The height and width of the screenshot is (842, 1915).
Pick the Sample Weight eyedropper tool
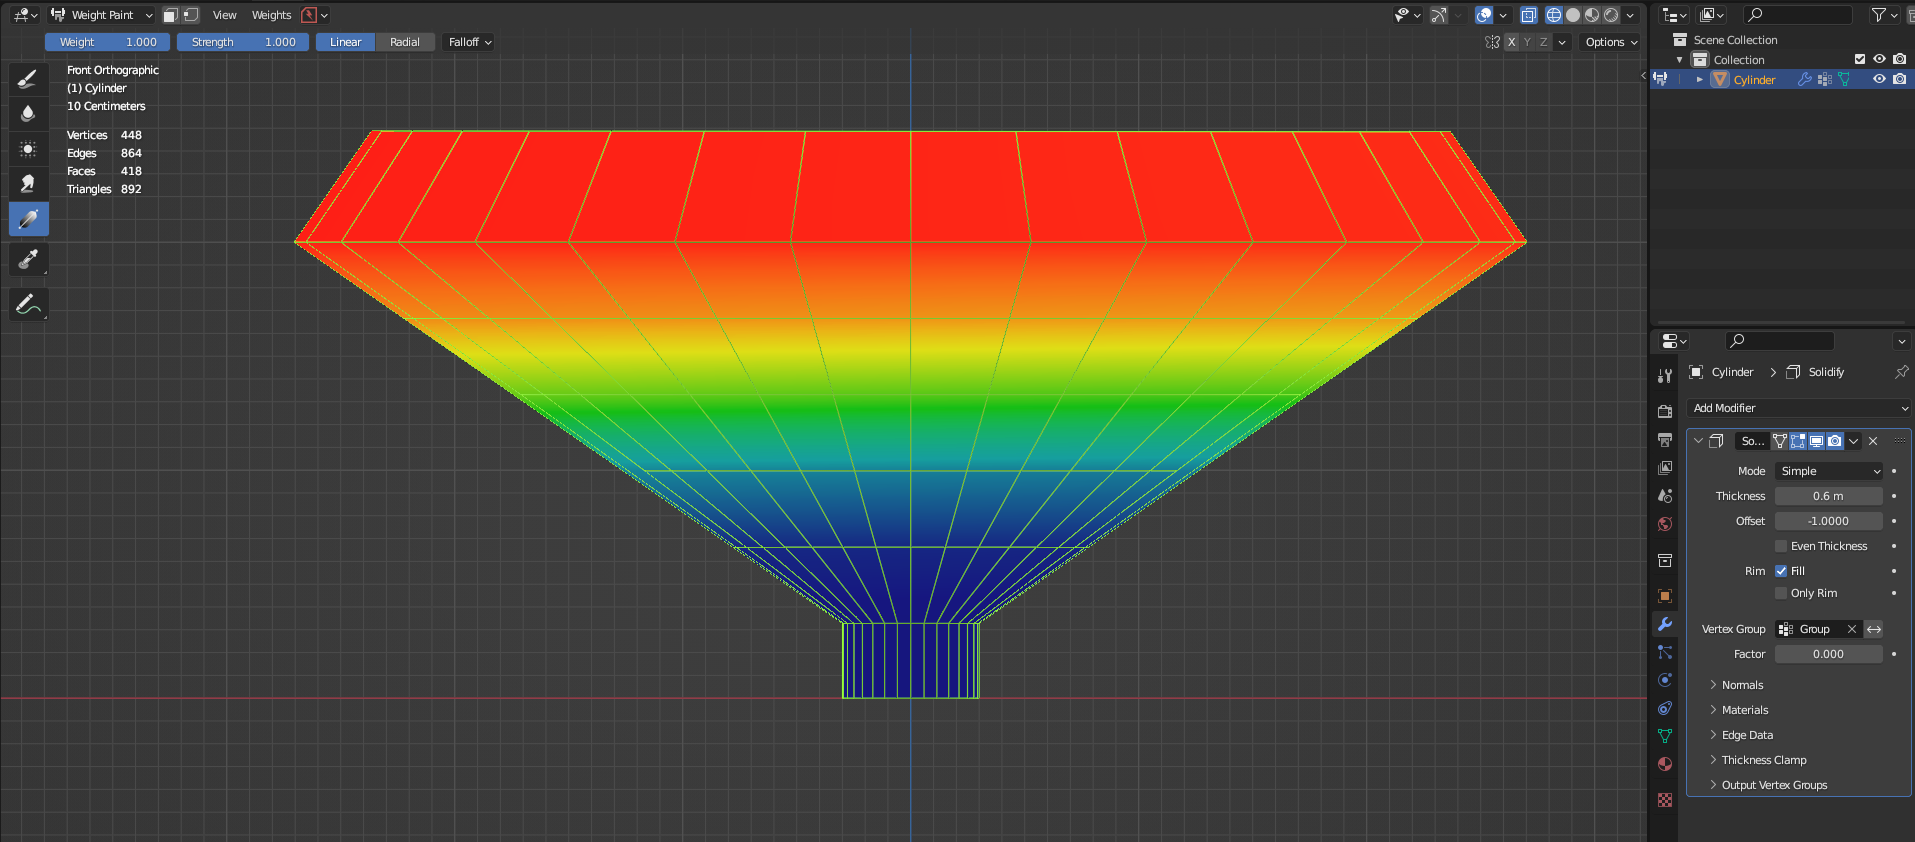point(28,260)
